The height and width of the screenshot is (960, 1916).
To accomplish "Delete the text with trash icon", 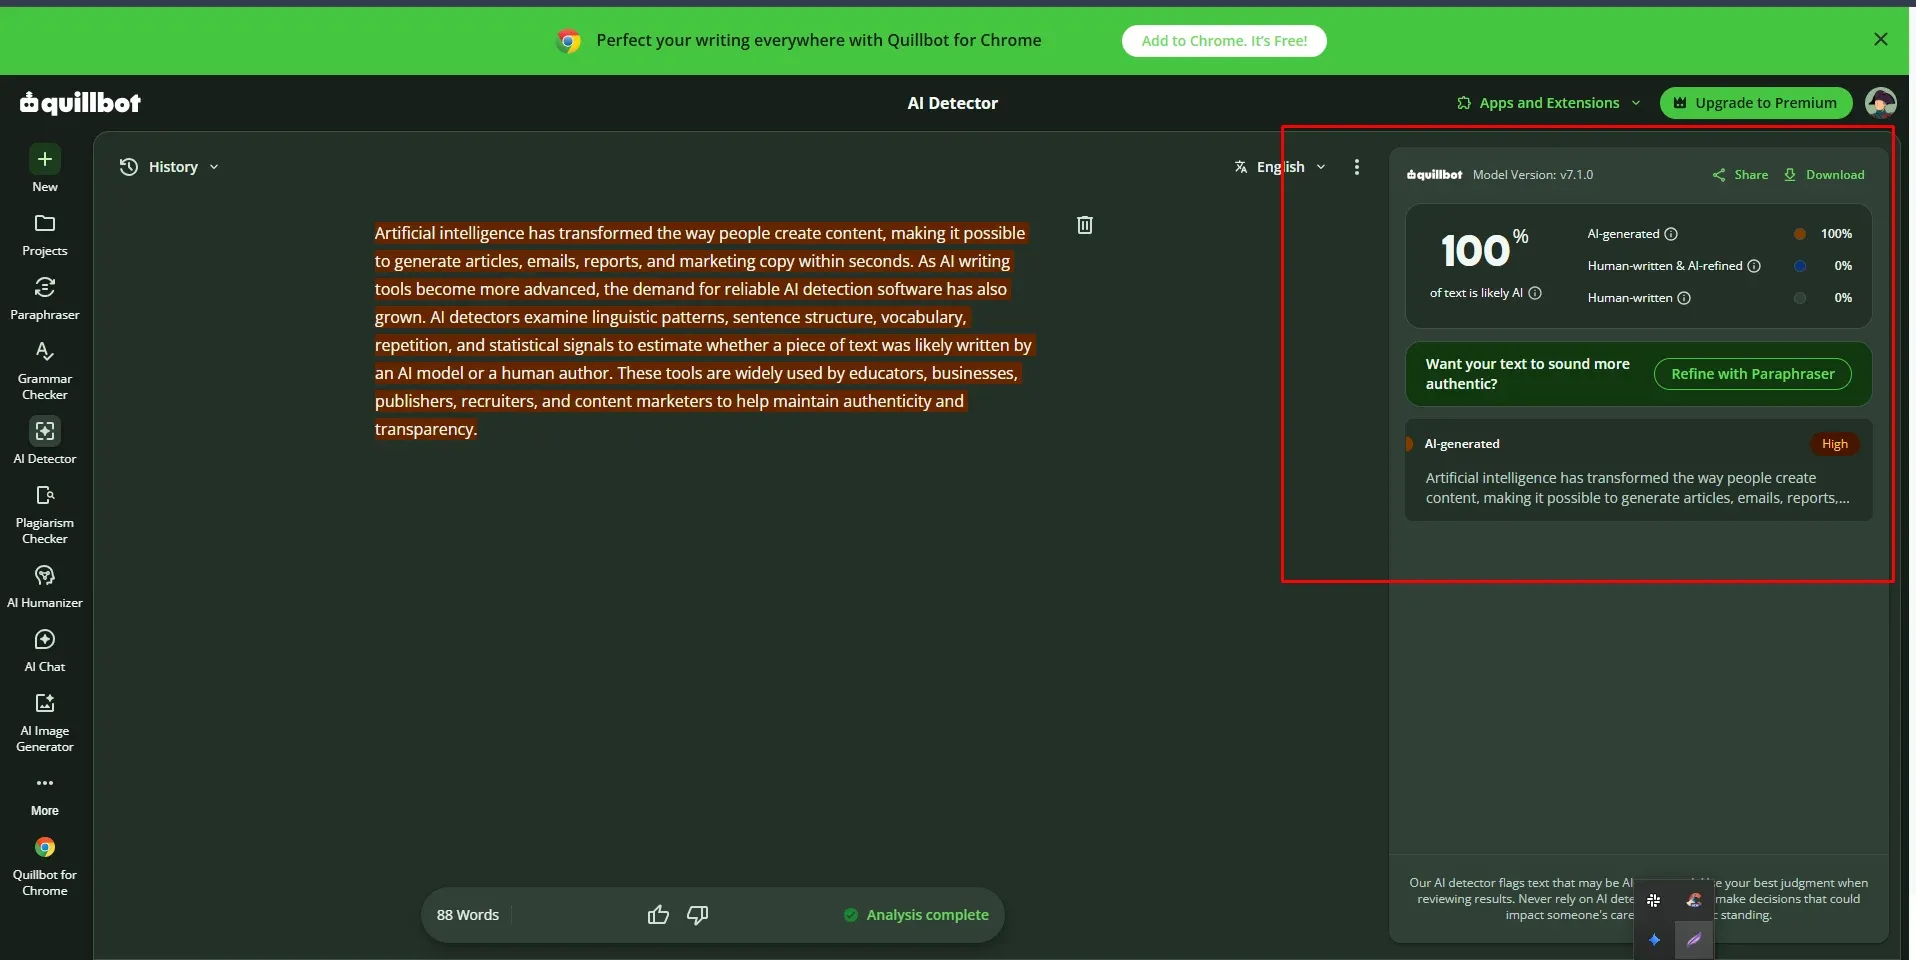I will [1085, 225].
